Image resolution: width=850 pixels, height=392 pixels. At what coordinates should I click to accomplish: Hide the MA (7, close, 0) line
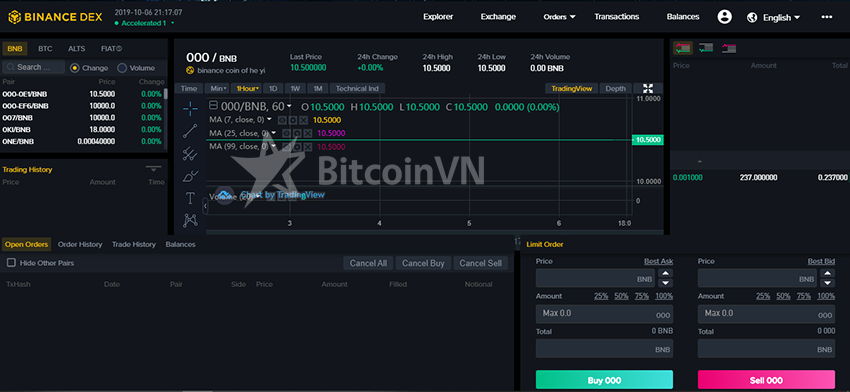click(x=281, y=120)
